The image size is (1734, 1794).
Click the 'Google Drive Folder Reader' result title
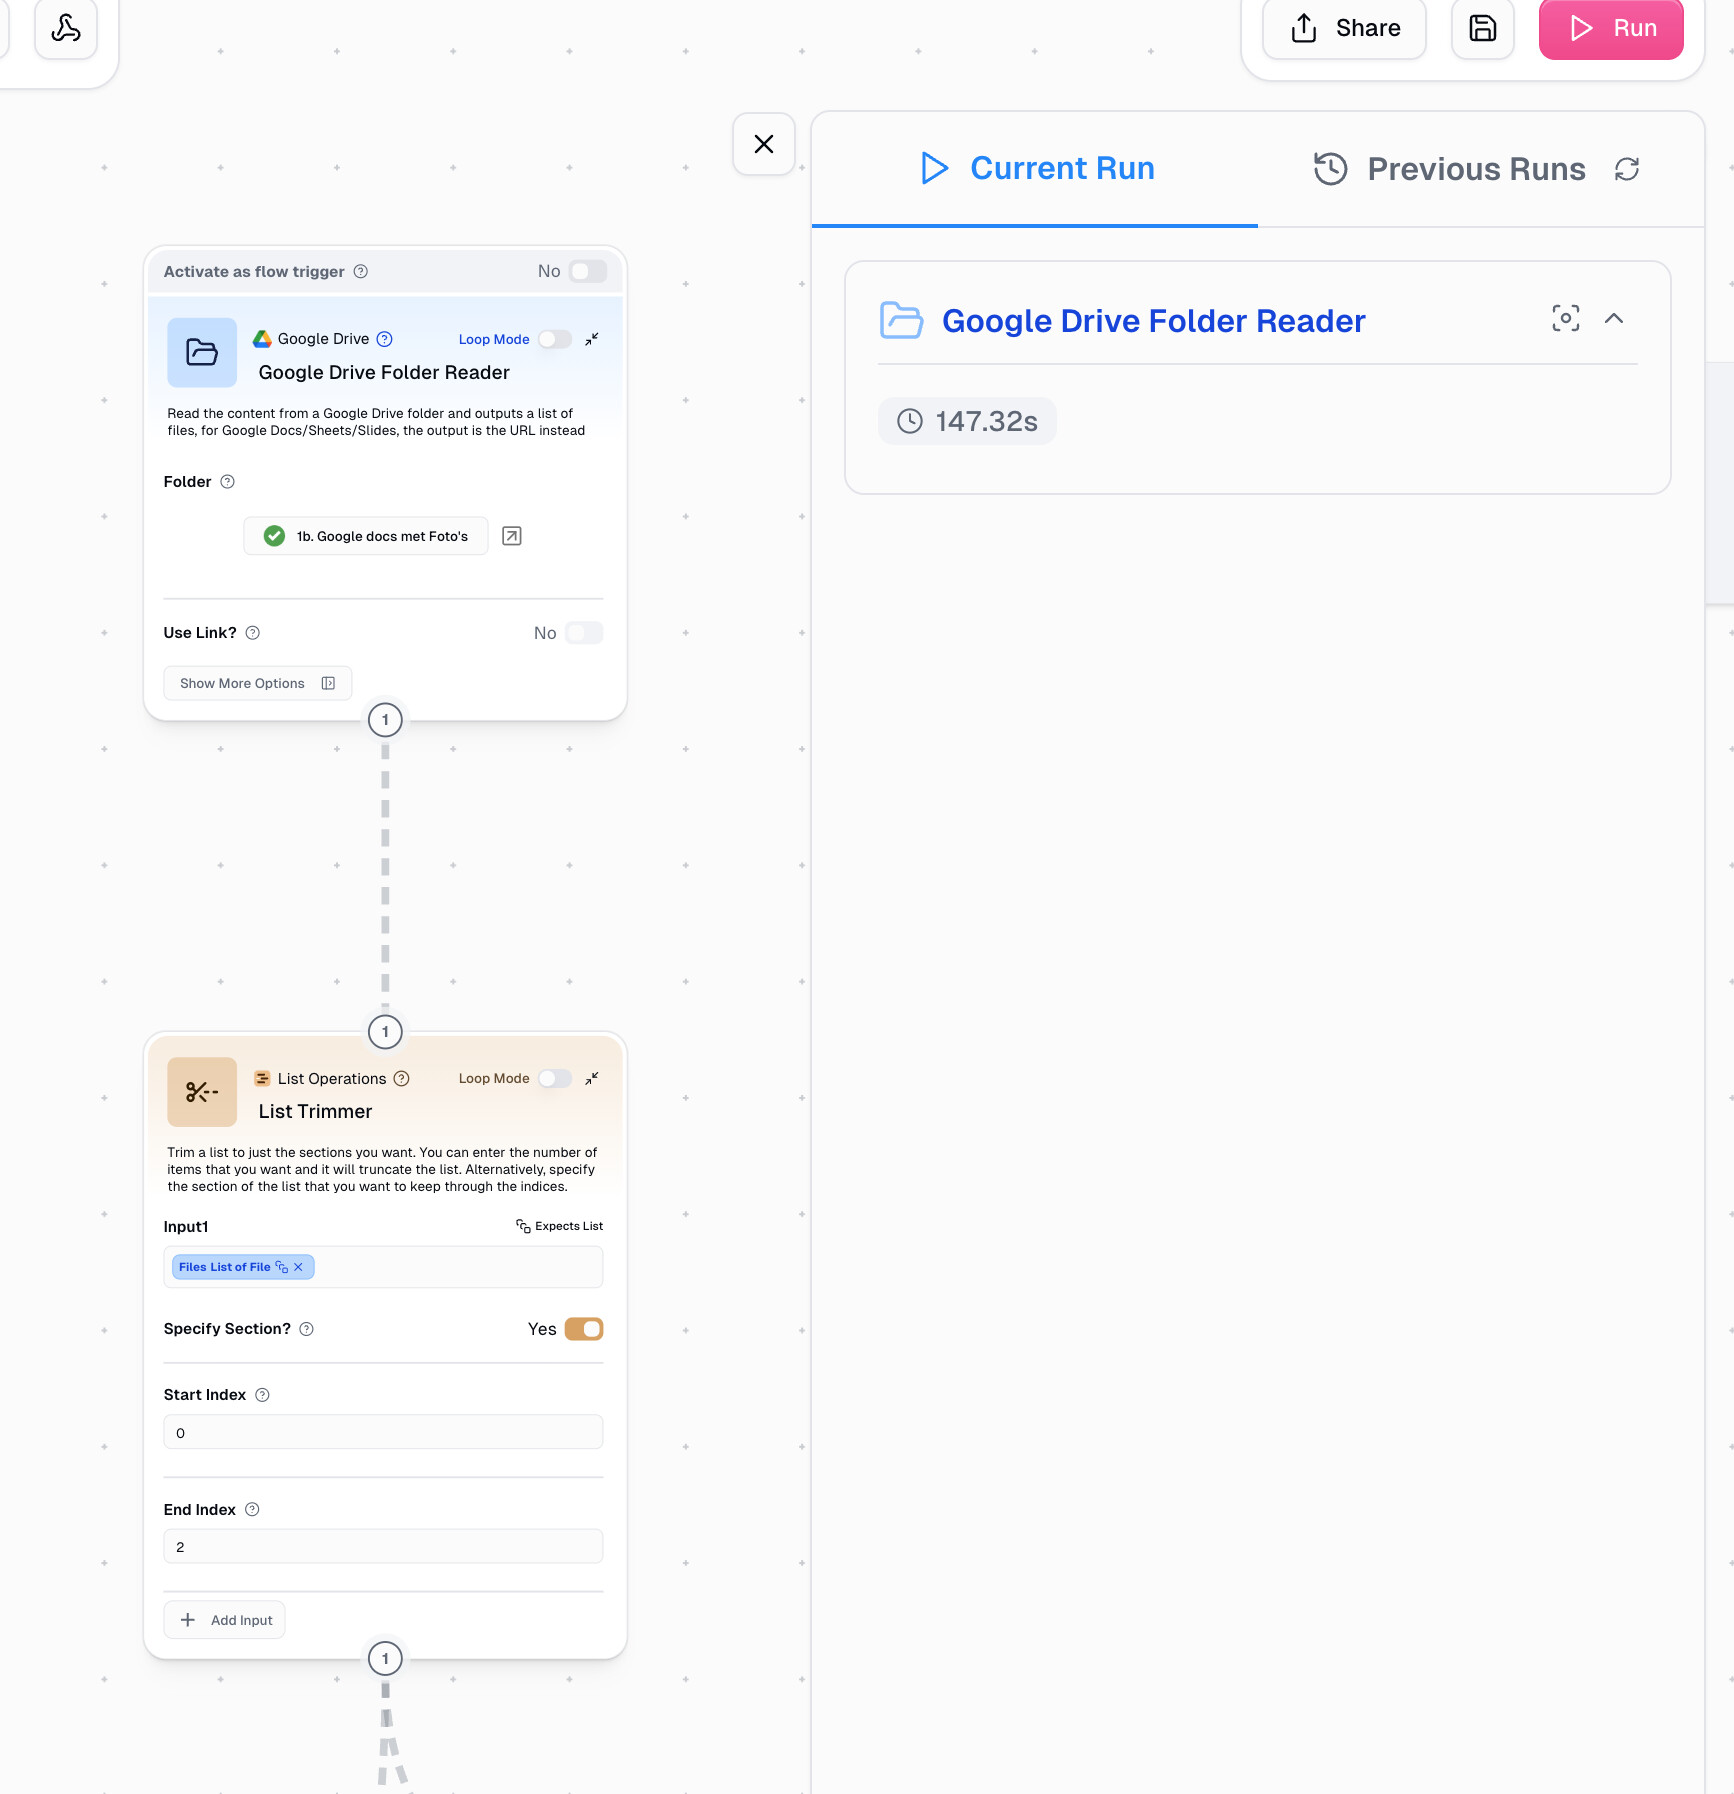pos(1153,321)
